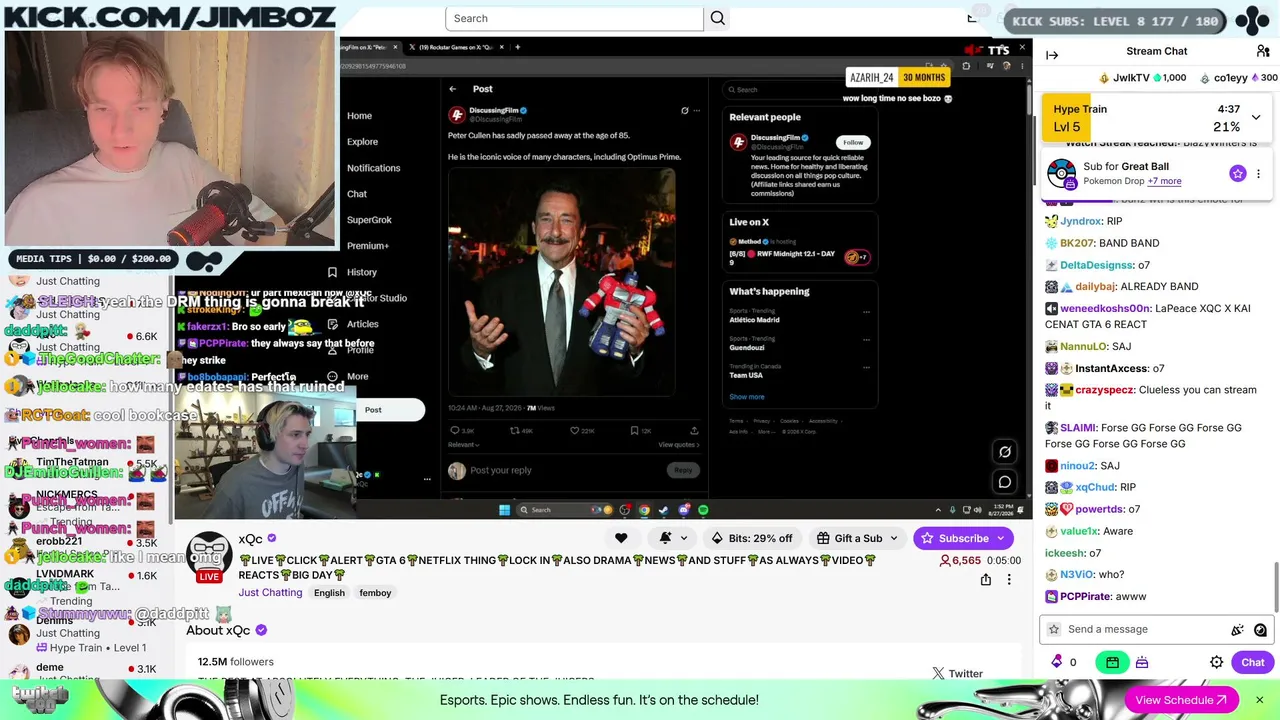Open the party popper celebration icon

[1238, 629]
